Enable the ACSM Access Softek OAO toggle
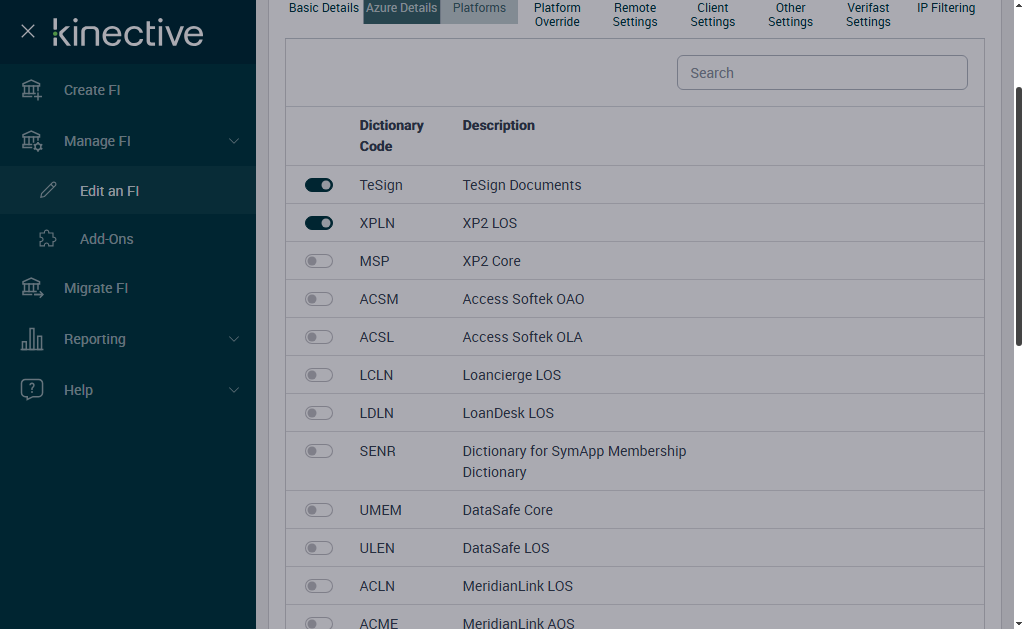Viewport: 1024px width, 629px height. 319,299
